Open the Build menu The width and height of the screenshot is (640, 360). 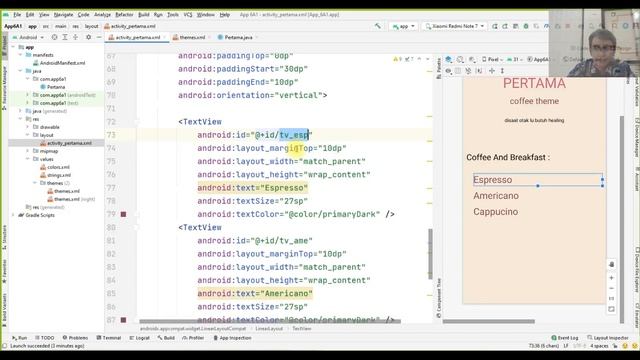pyautogui.click(x=144, y=15)
